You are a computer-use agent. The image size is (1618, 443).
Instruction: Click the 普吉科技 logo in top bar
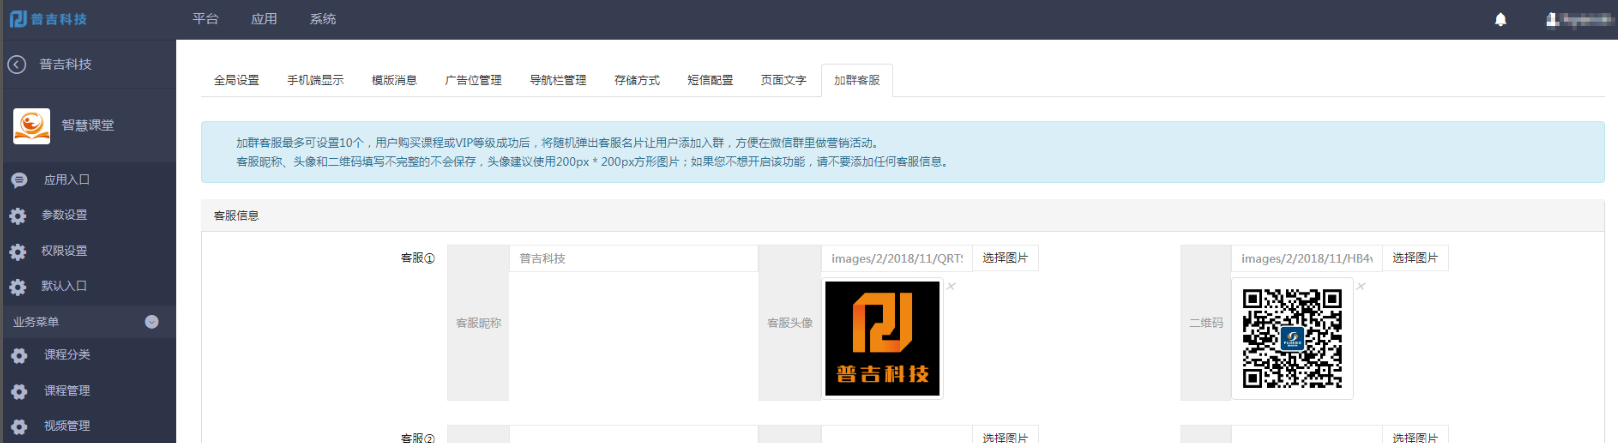pyautogui.click(x=48, y=19)
